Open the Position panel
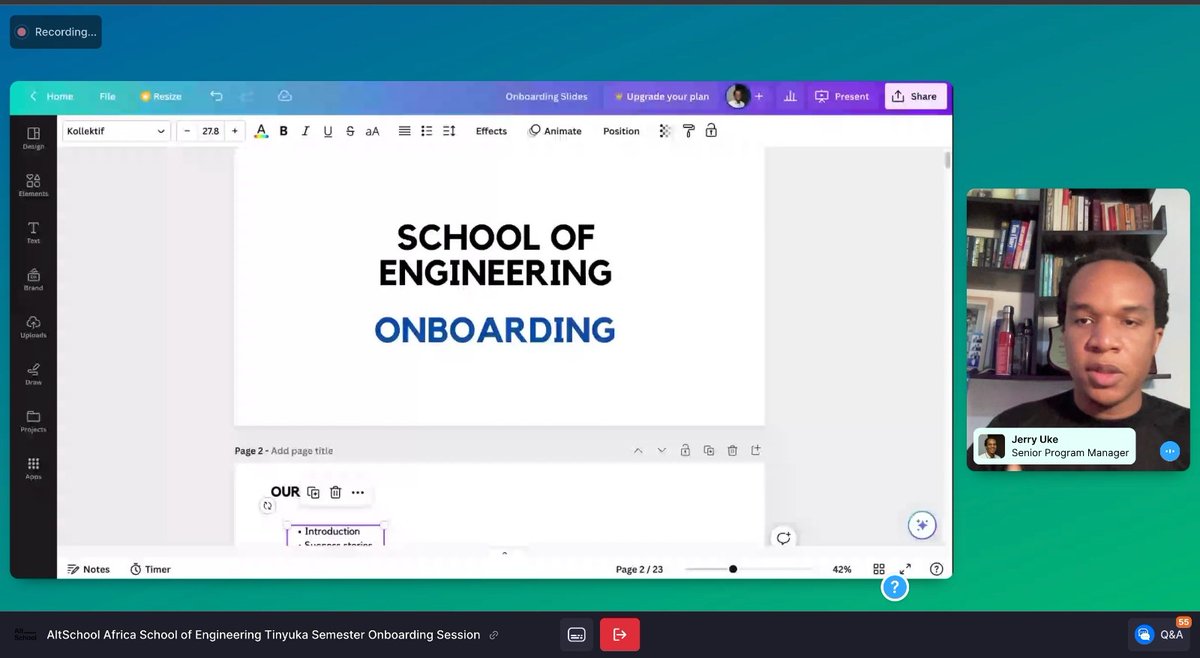This screenshot has height=658, width=1200. click(621, 131)
